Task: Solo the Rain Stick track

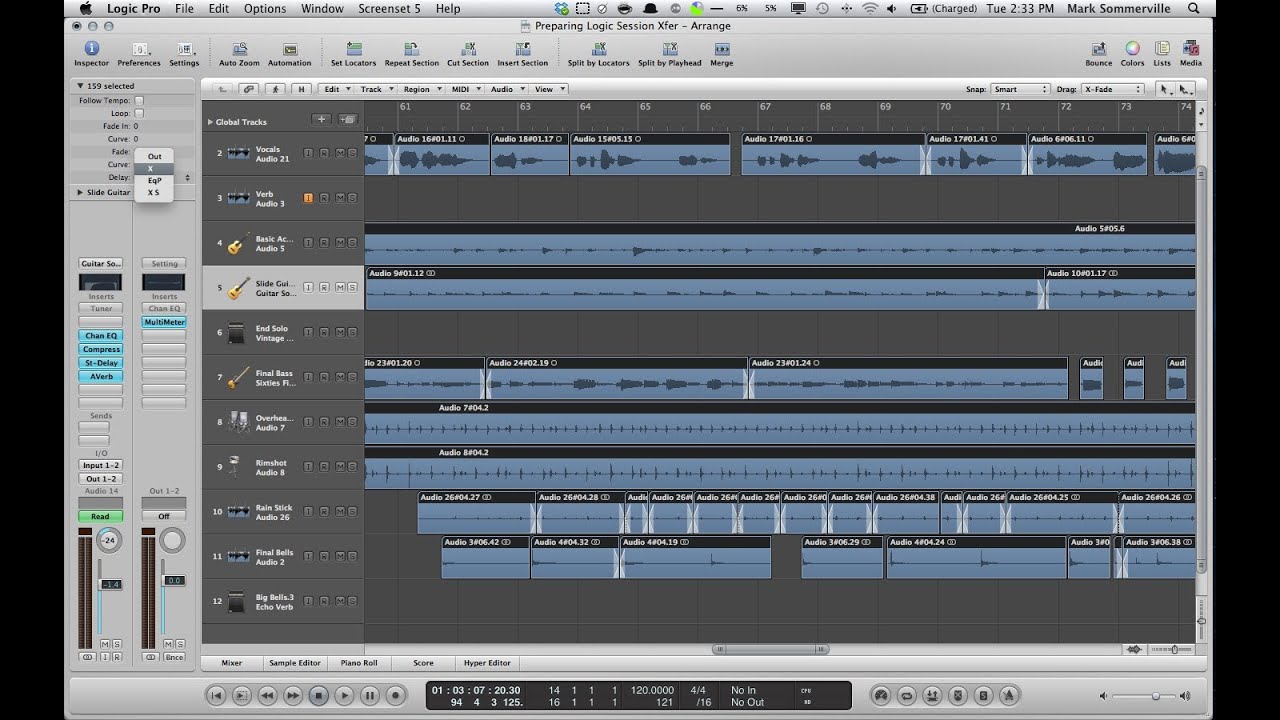Action: (352, 511)
